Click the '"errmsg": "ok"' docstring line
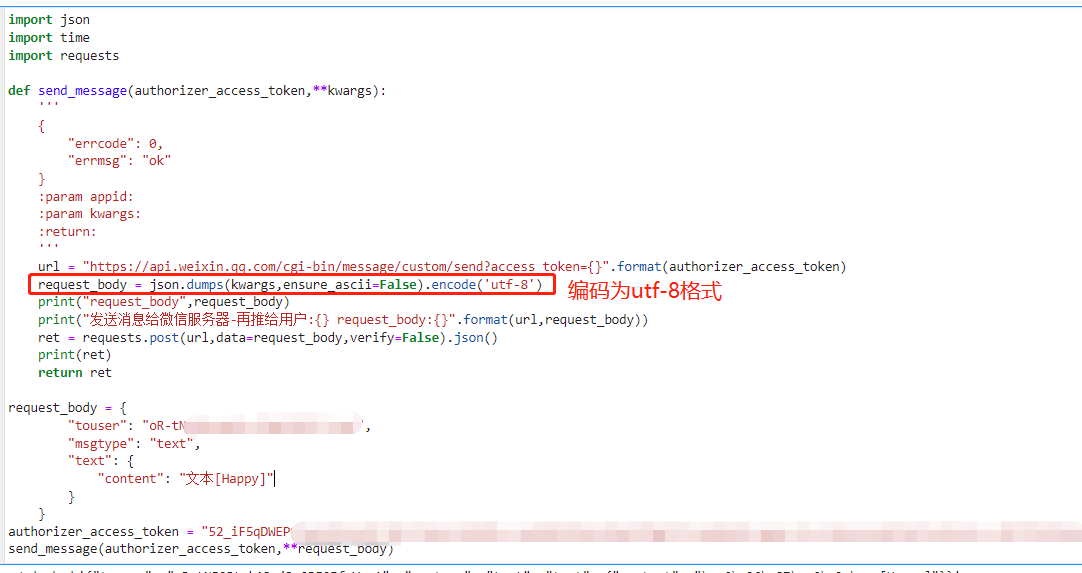 119,161
